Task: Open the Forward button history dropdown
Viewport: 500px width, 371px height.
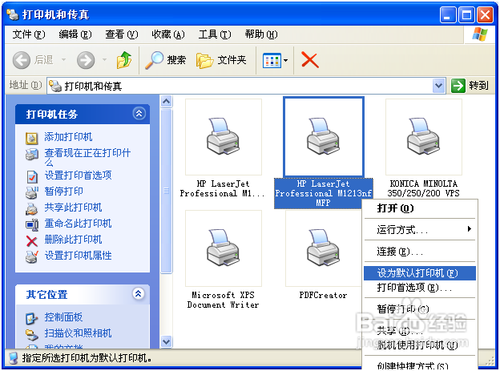Action: click(x=105, y=60)
